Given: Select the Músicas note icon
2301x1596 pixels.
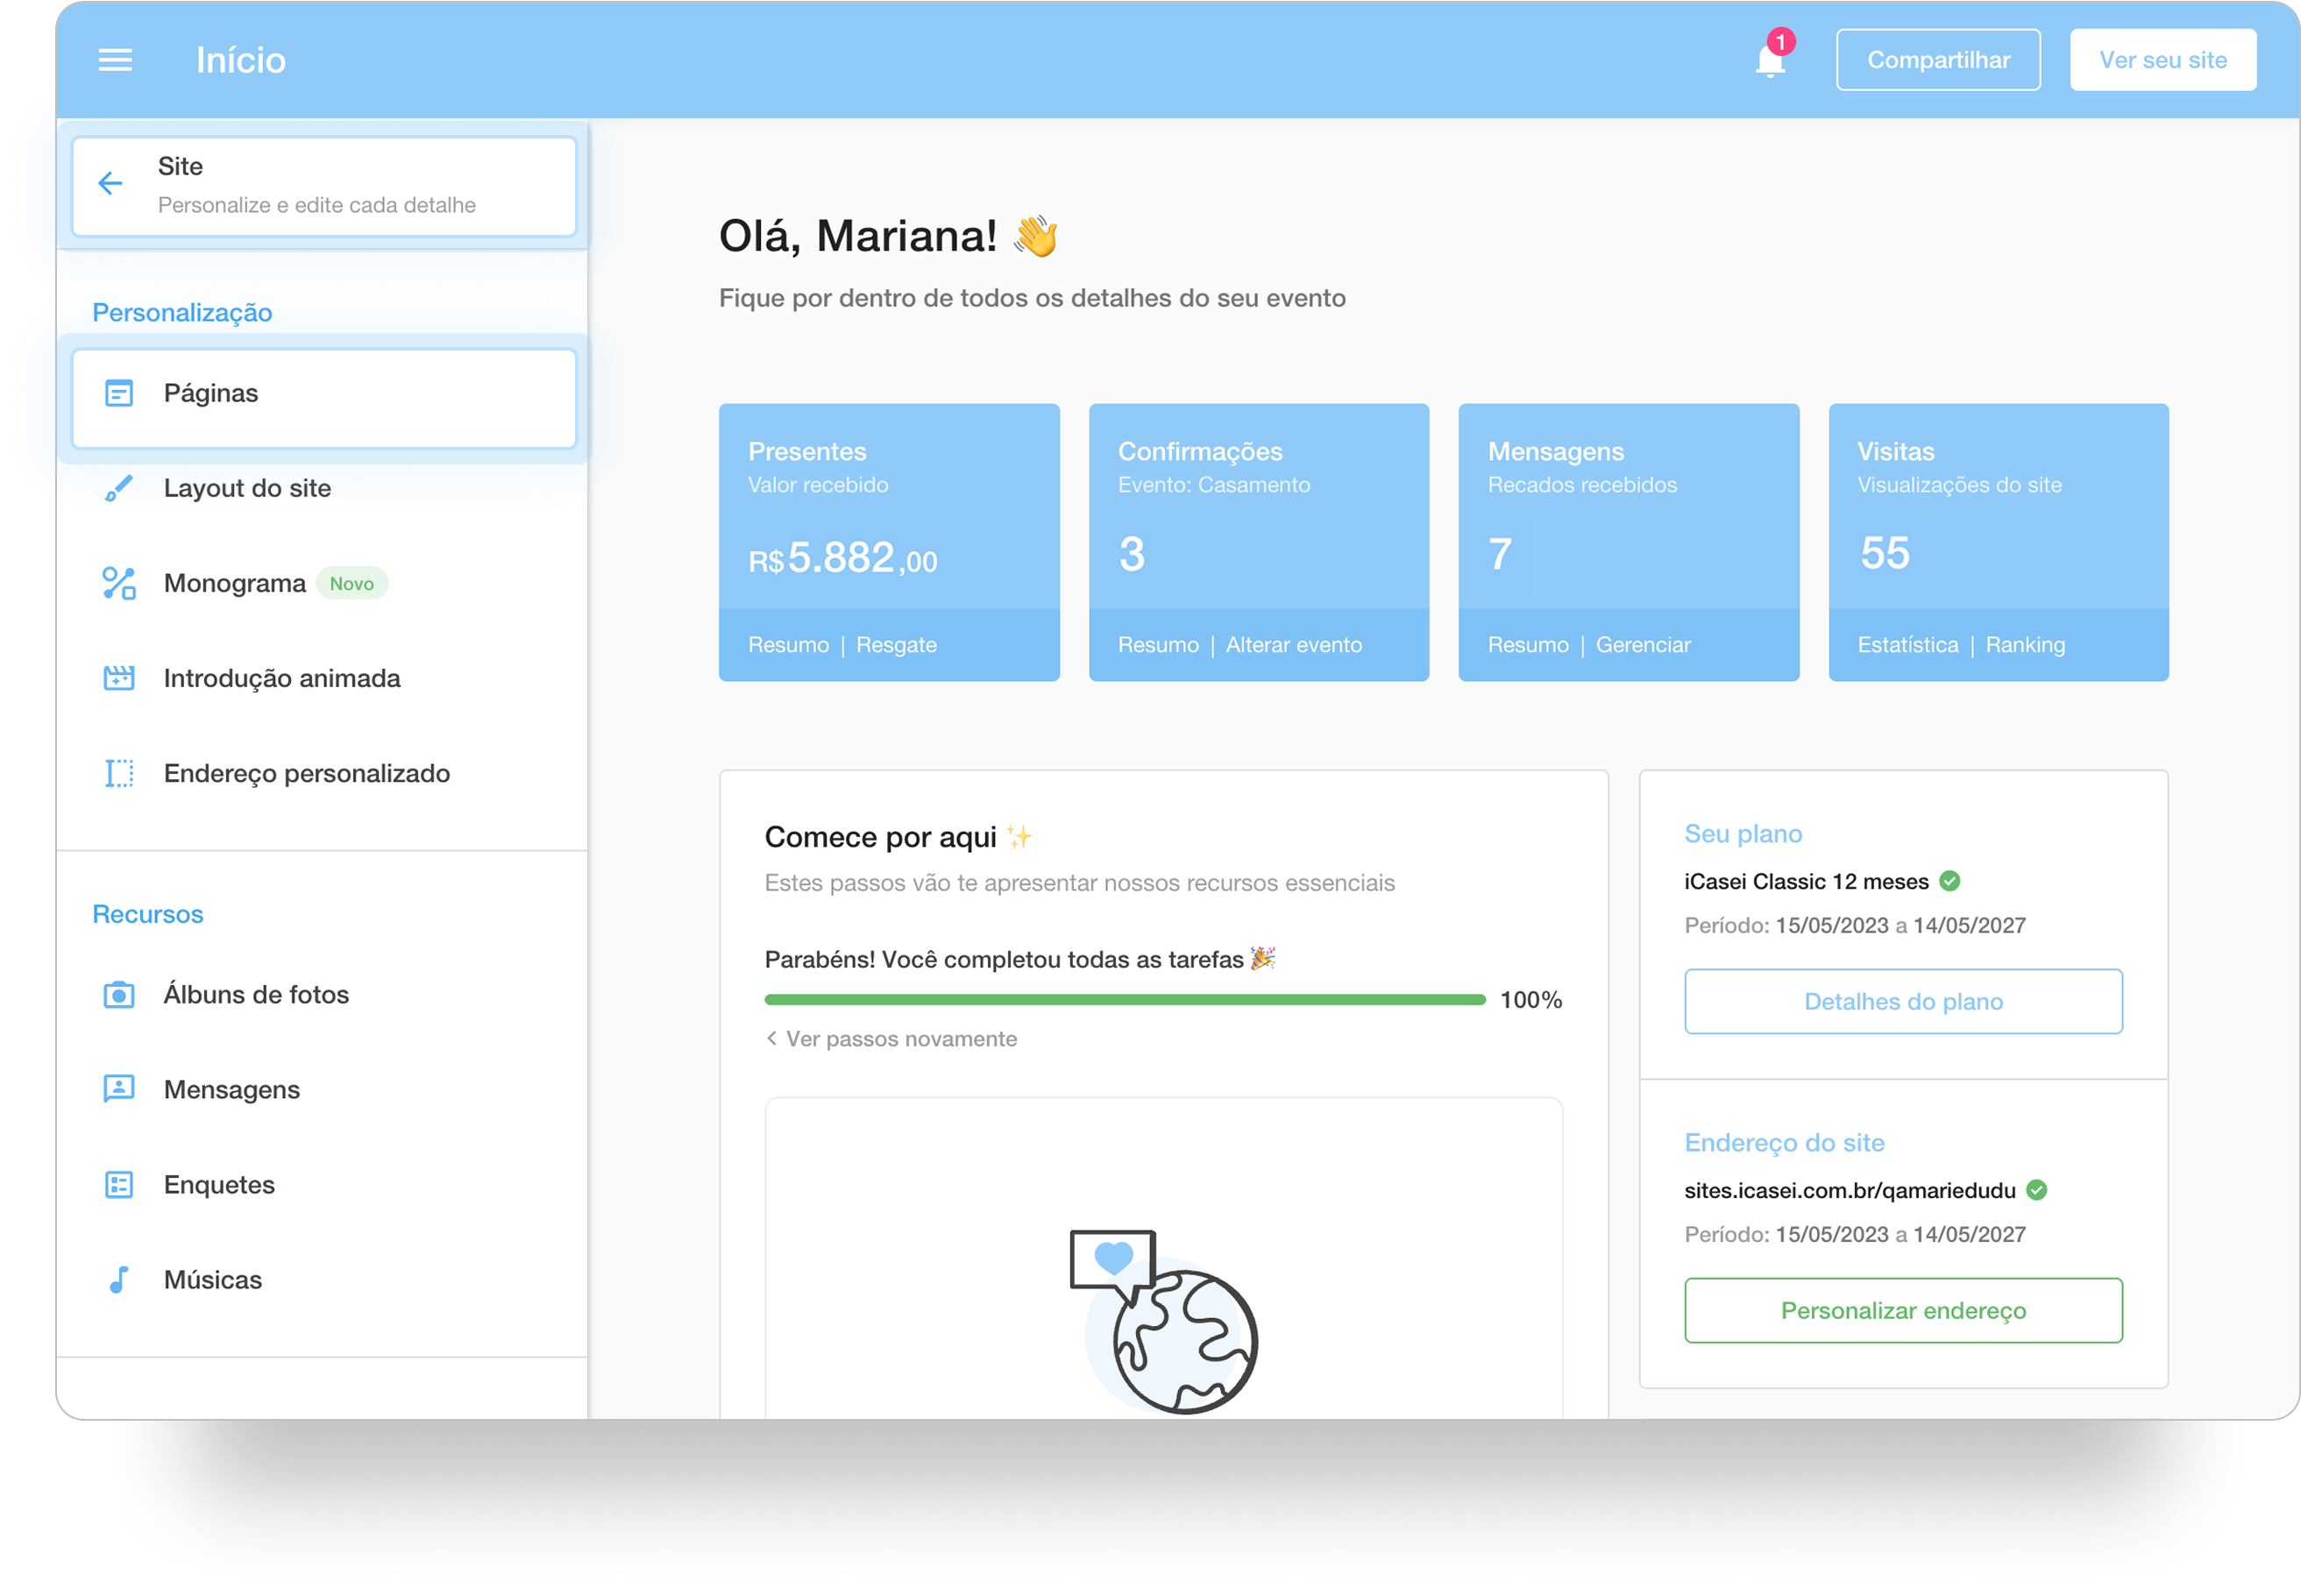Looking at the screenshot, I should pyautogui.click(x=118, y=1279).
